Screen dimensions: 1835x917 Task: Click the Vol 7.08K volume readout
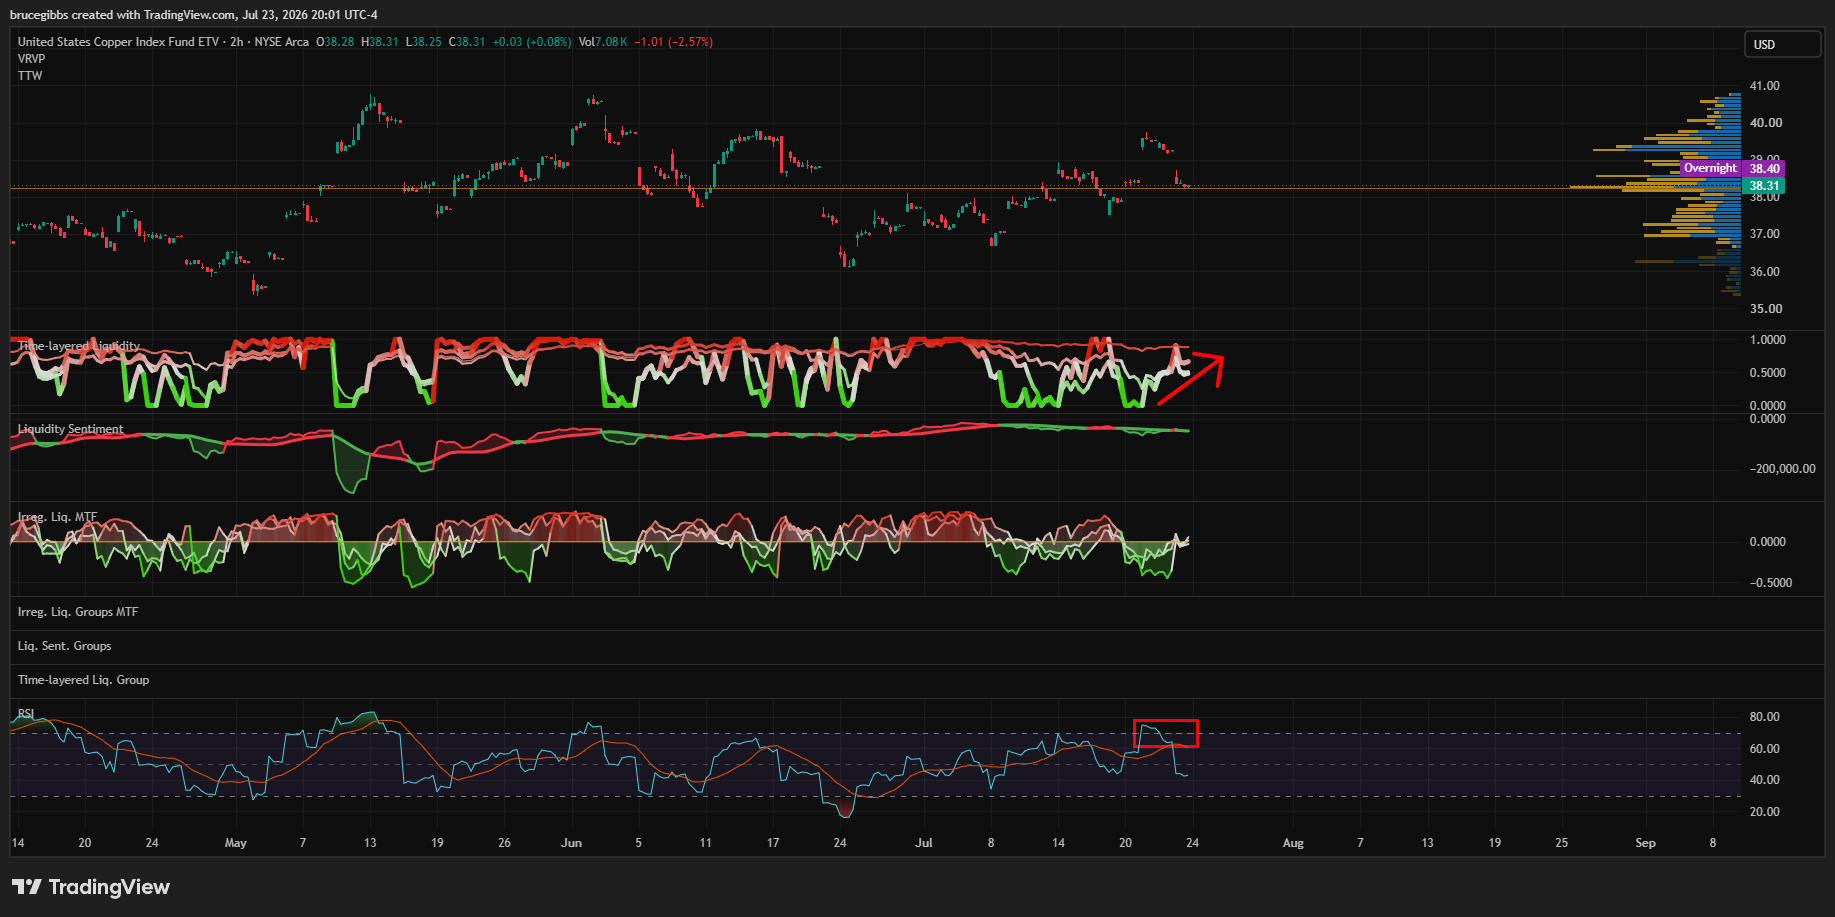click(603, 42)
